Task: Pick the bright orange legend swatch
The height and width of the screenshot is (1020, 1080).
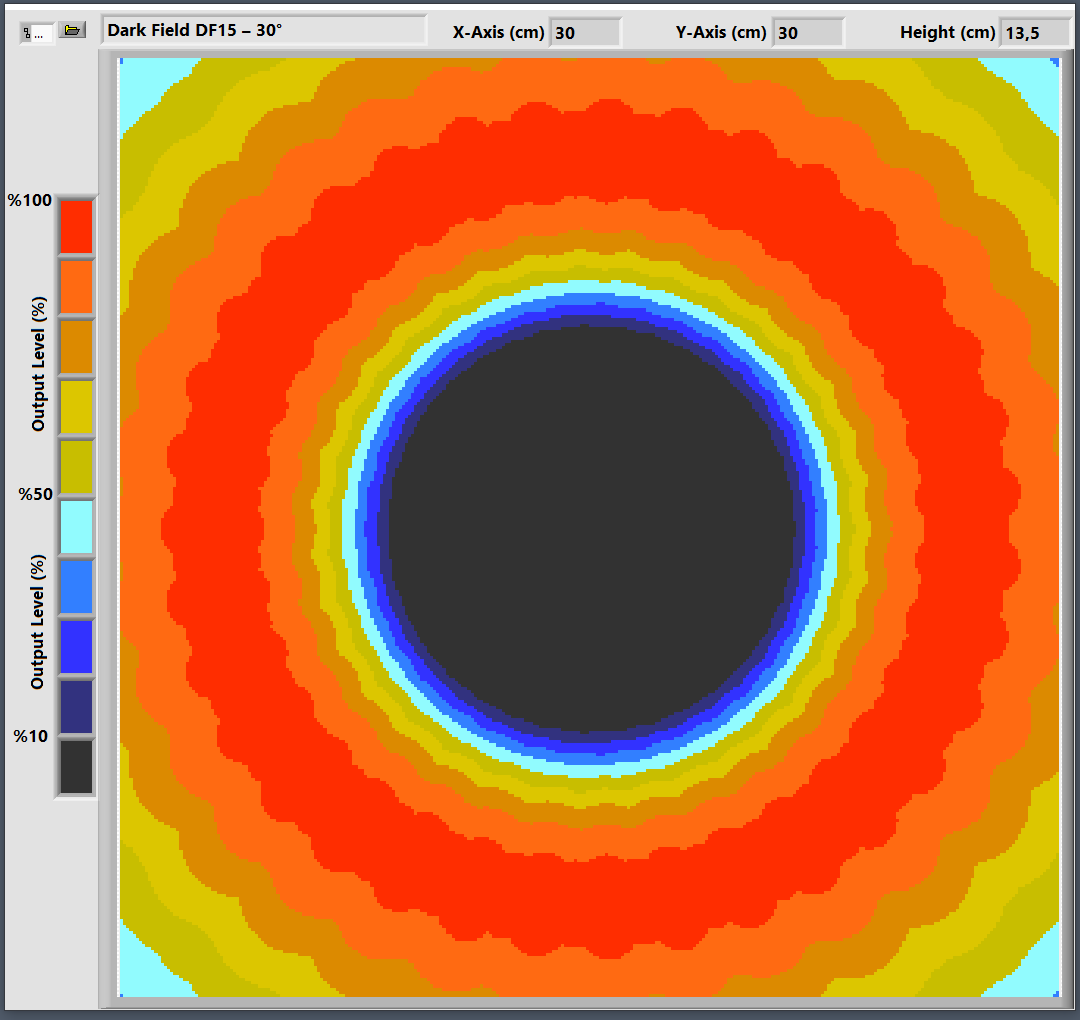Action: click(76, 287)
